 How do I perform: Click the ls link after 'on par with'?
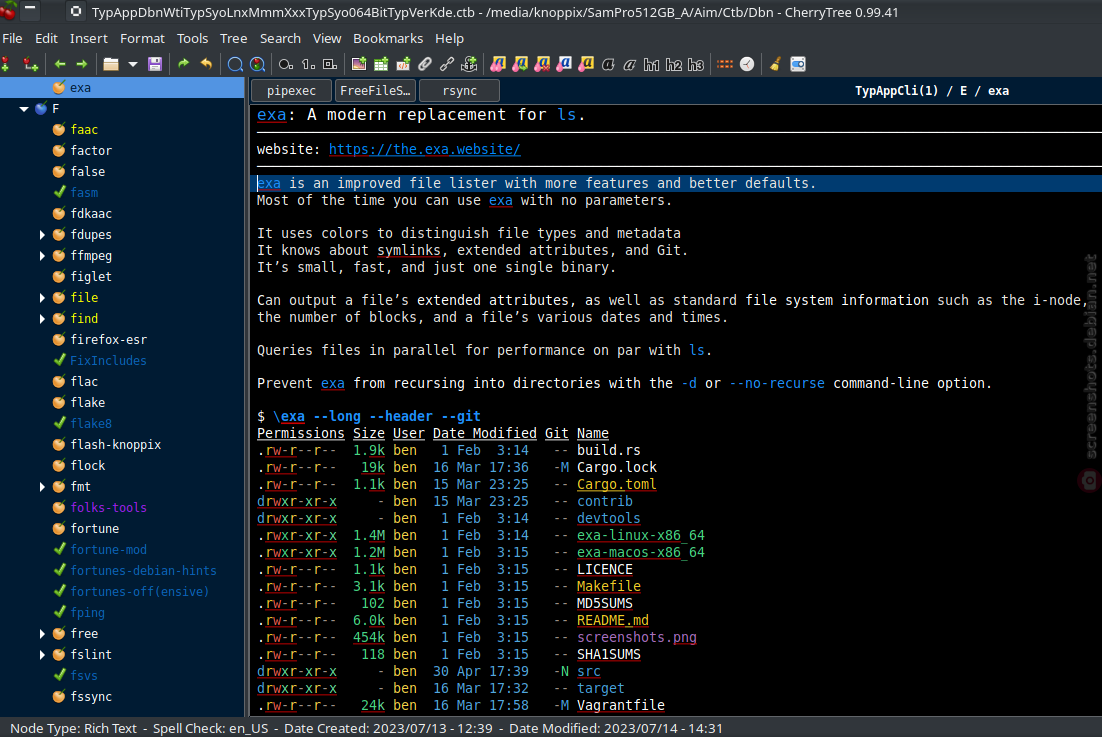pyautogui.click(x=696, y=350)
